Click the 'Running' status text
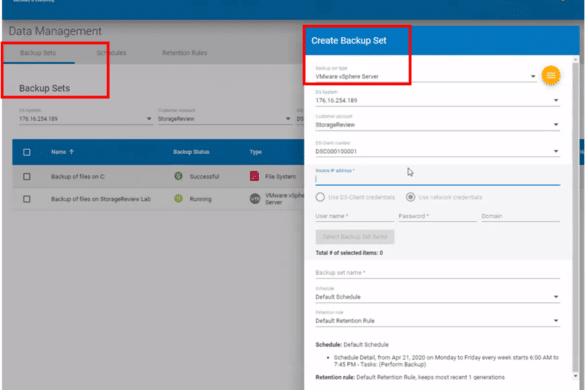This screenshot has width=585, height=390. point(200,199)
